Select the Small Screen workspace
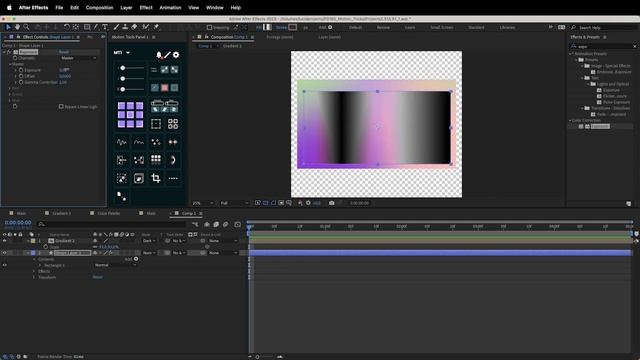 [442, 27]
